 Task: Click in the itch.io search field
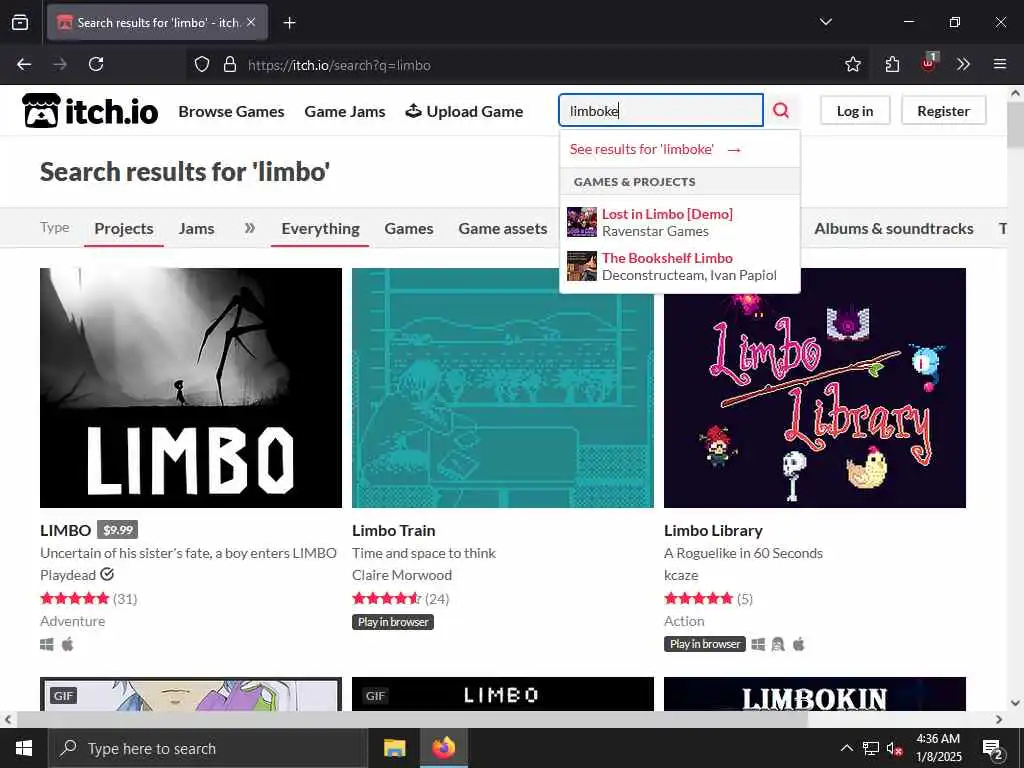pyautogui.click(x=661, y=110)
